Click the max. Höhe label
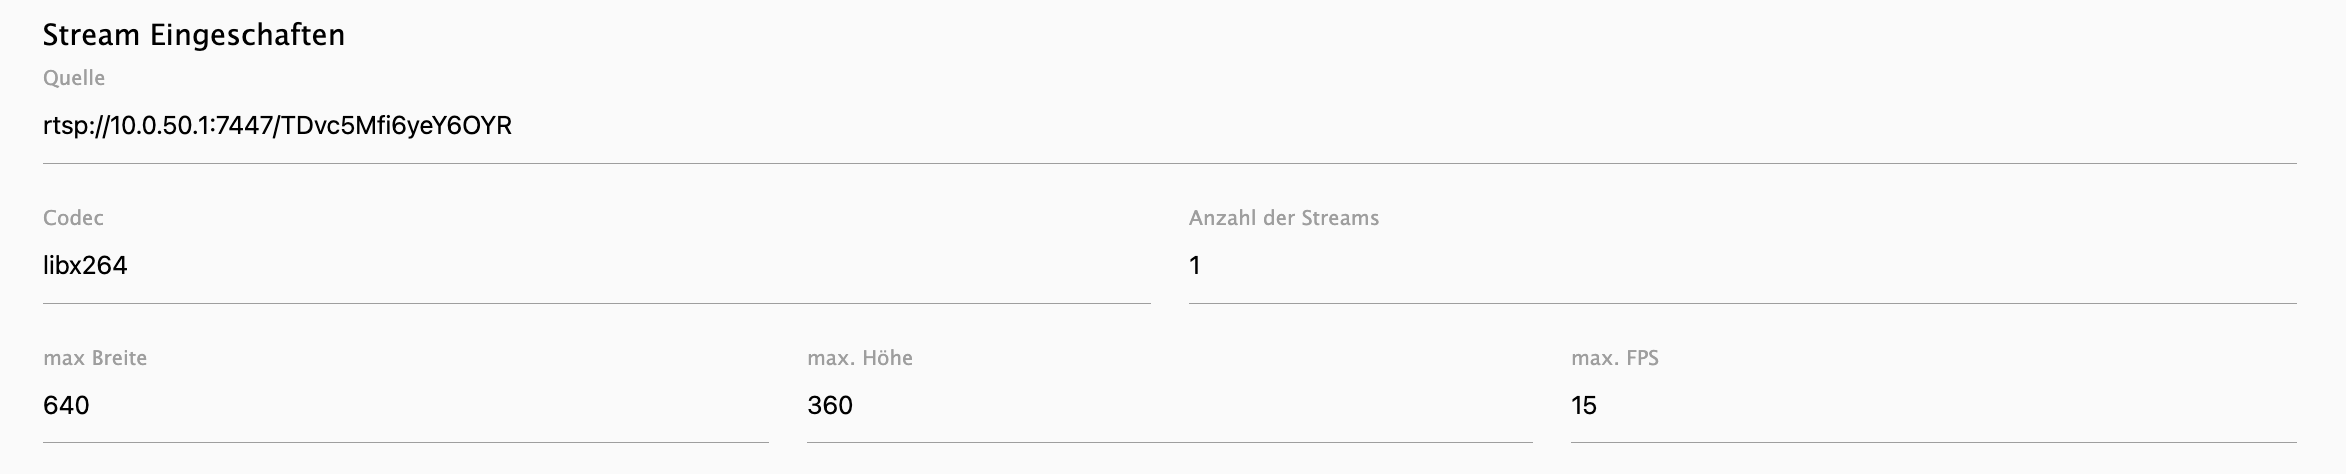This screenshot has width=2346, height=474. tap(860, 358)
